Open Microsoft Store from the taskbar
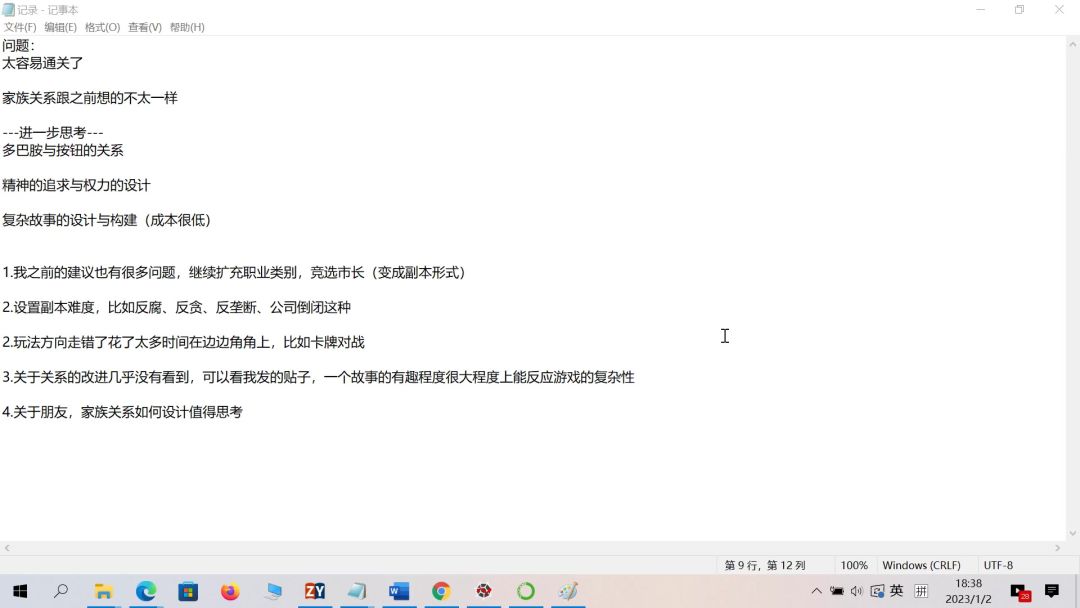This screenshot has height=608, width=1080. (188, 591)
